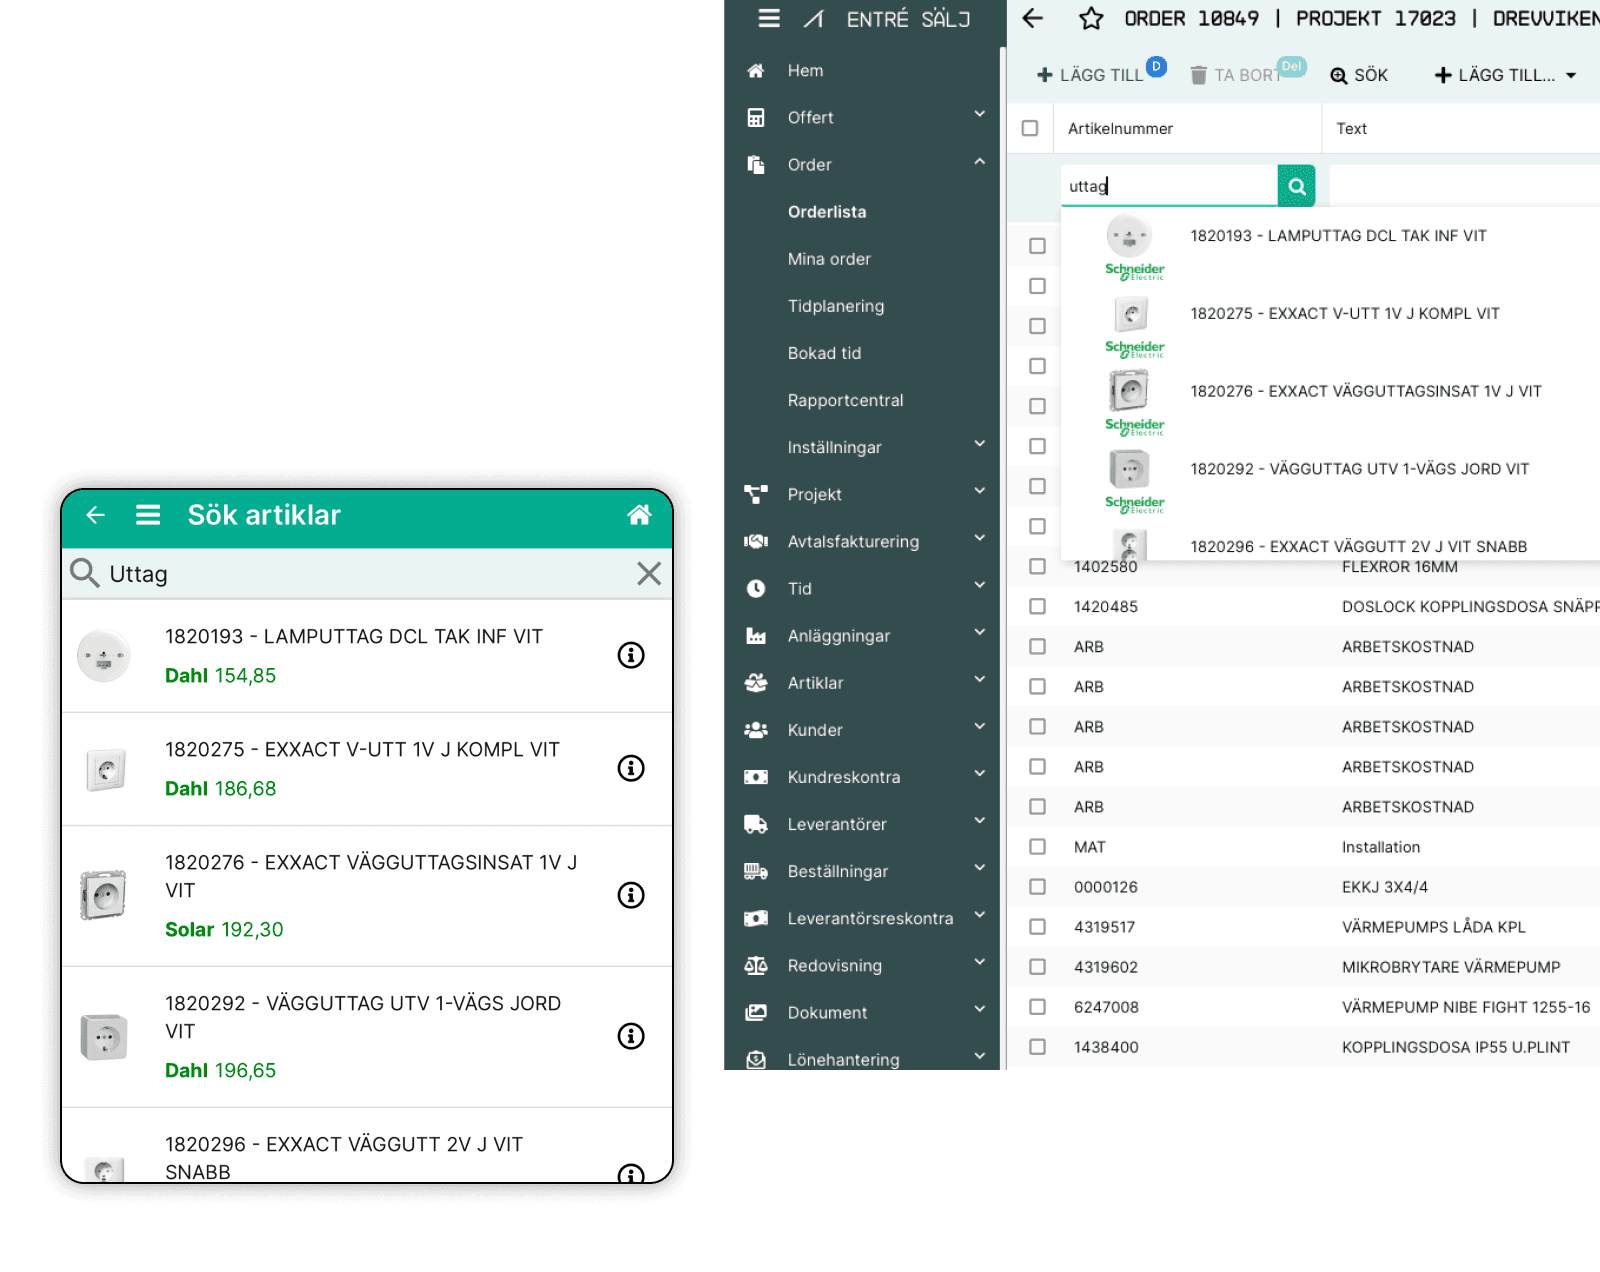Check row 1438400 Kopplingsdosa IP55

(x=1038, y=1047)
